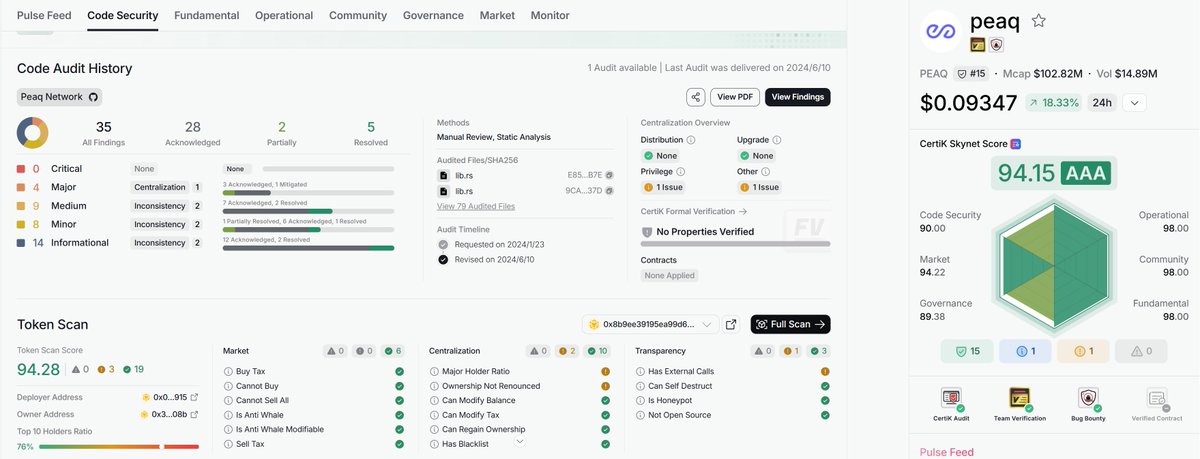Click the share icon next to View PDF
This screenshot has width=1200, height=459.
pyautogui.click(x=696, y=97)
